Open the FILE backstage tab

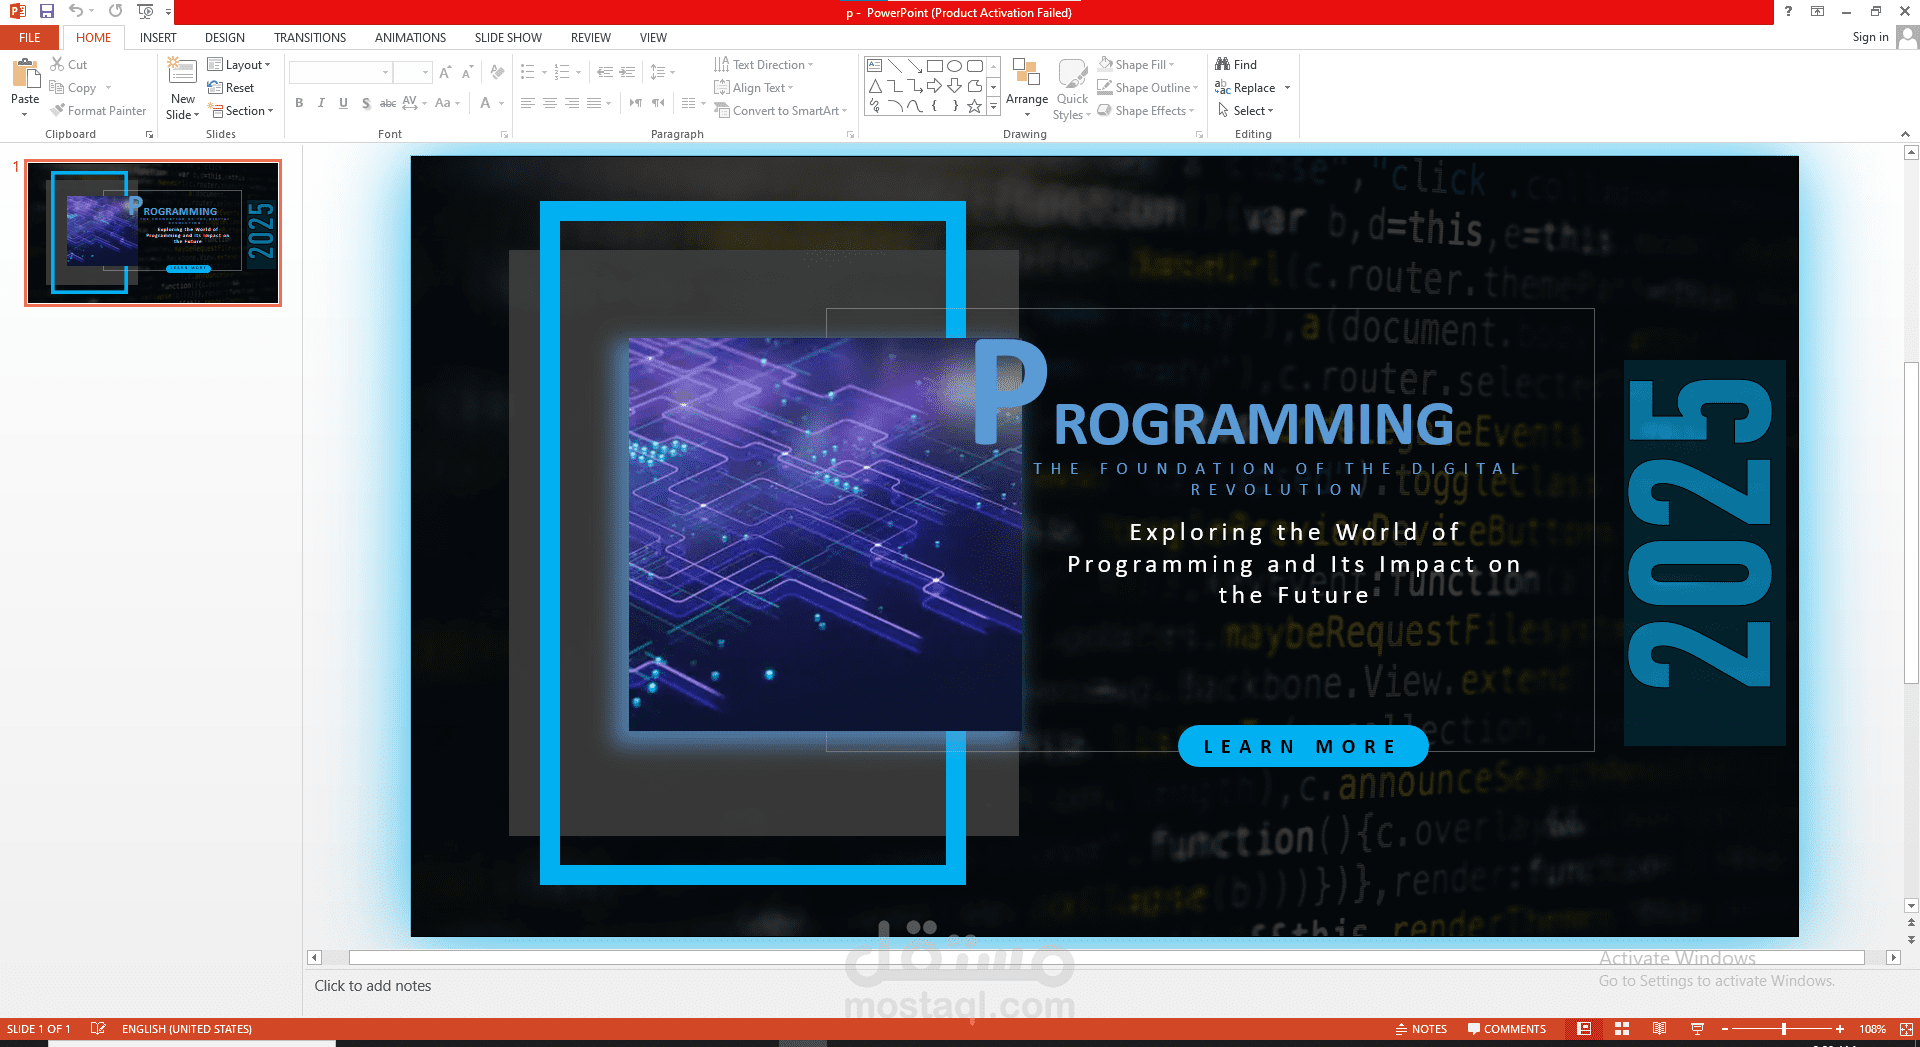[x=30, y=37]
